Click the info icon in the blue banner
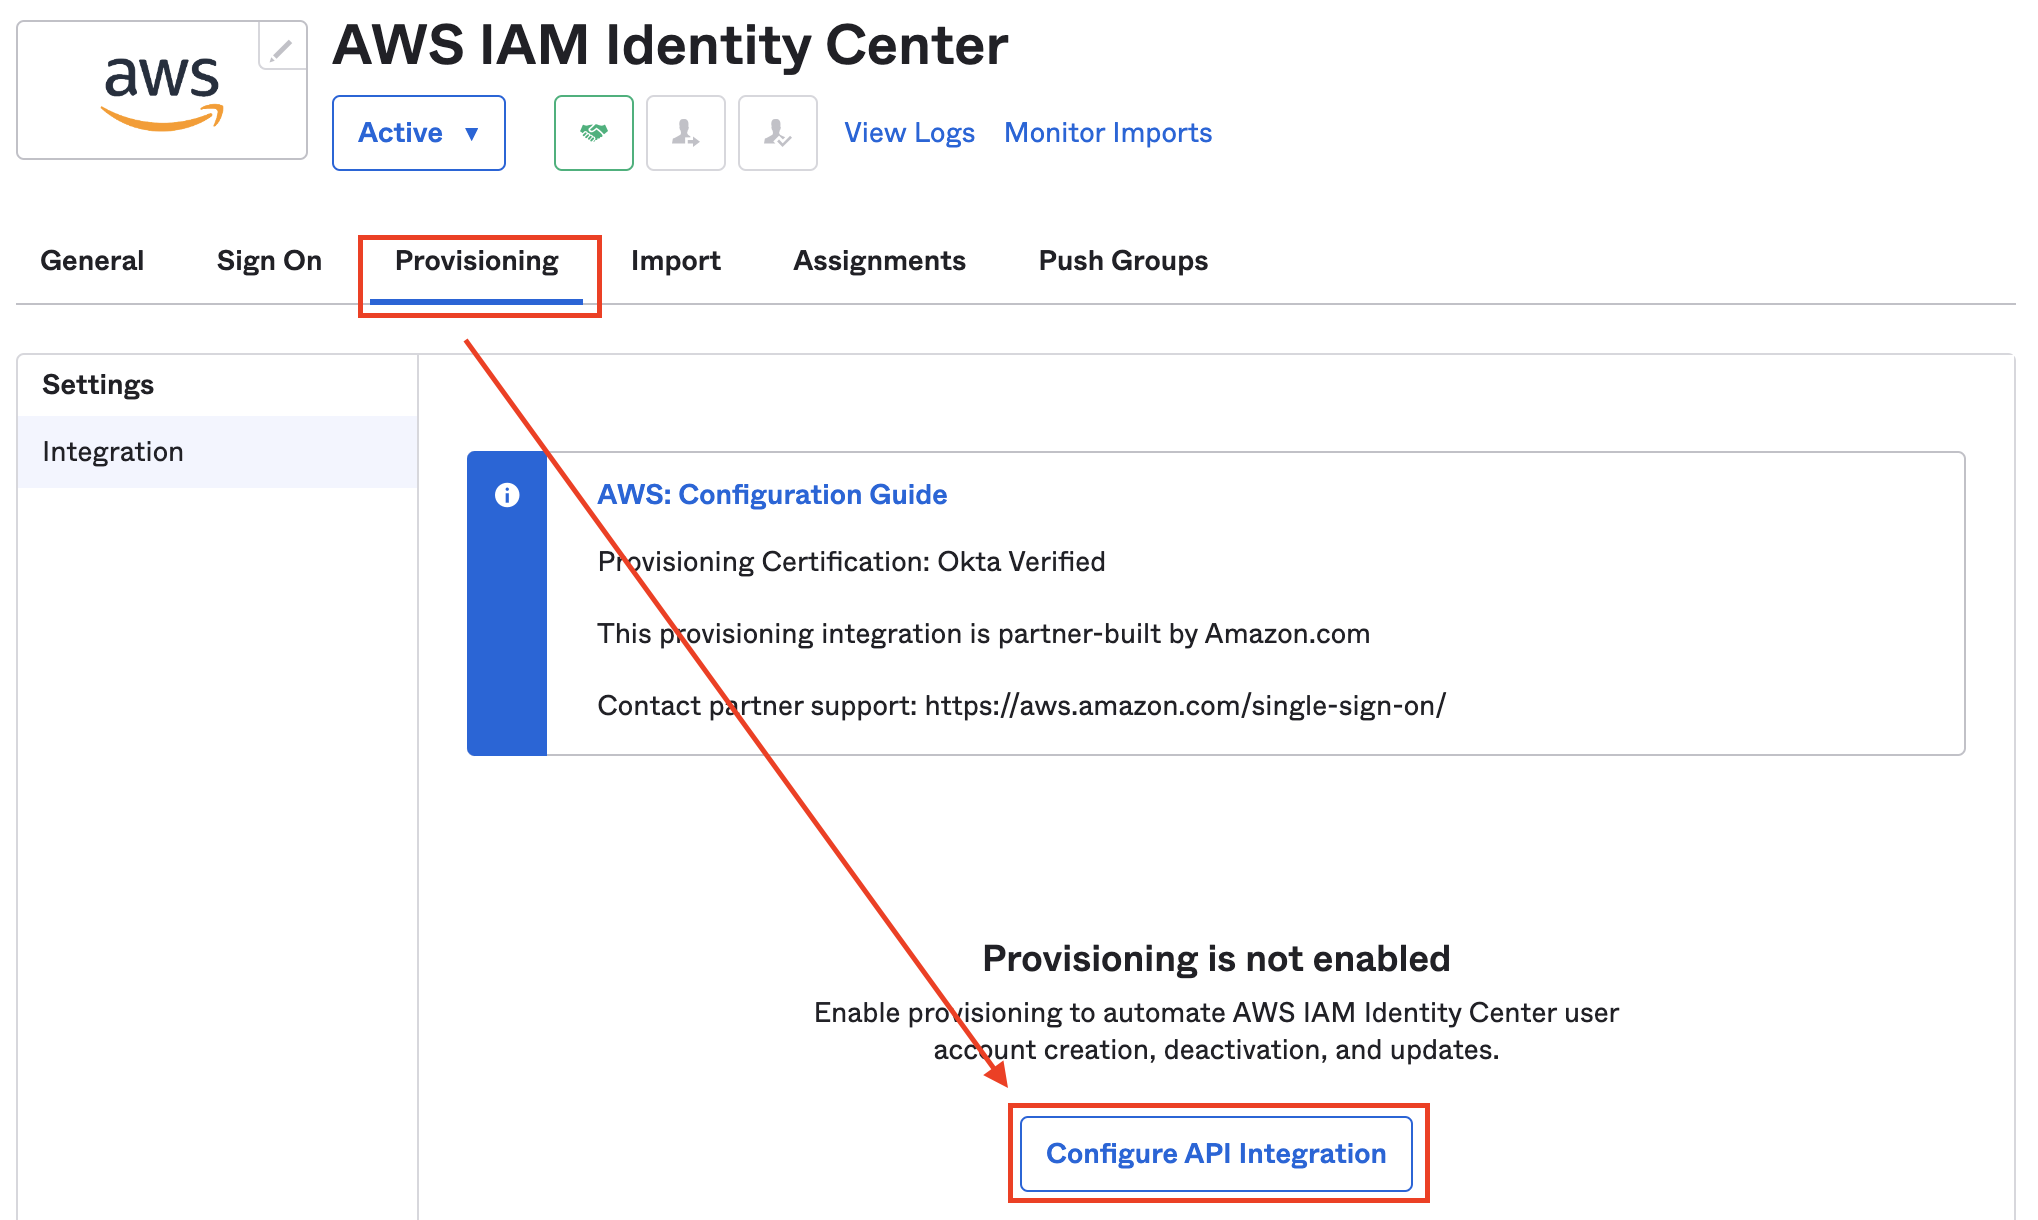The height and width of the screenshot is (1220, 2038). point(507,495)
